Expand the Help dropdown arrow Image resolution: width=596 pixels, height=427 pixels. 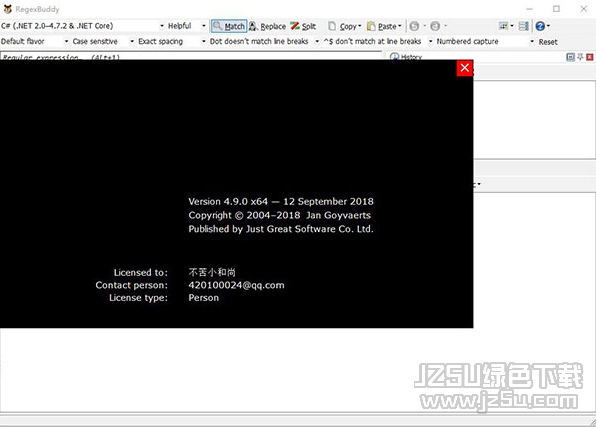pyautogui.click(x=548, y=26)
